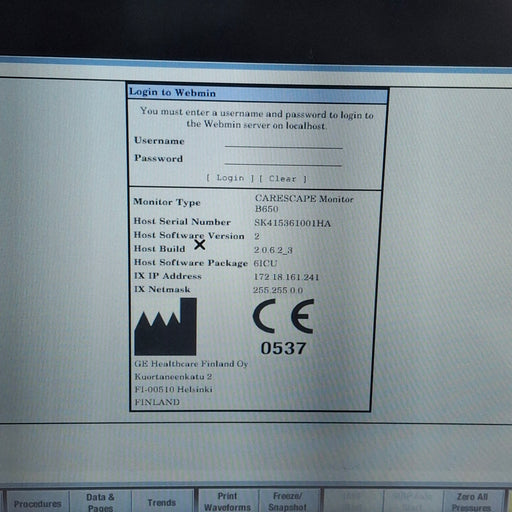Open the Trends menu key
512x512 pixels.
(x=162, y=501)
